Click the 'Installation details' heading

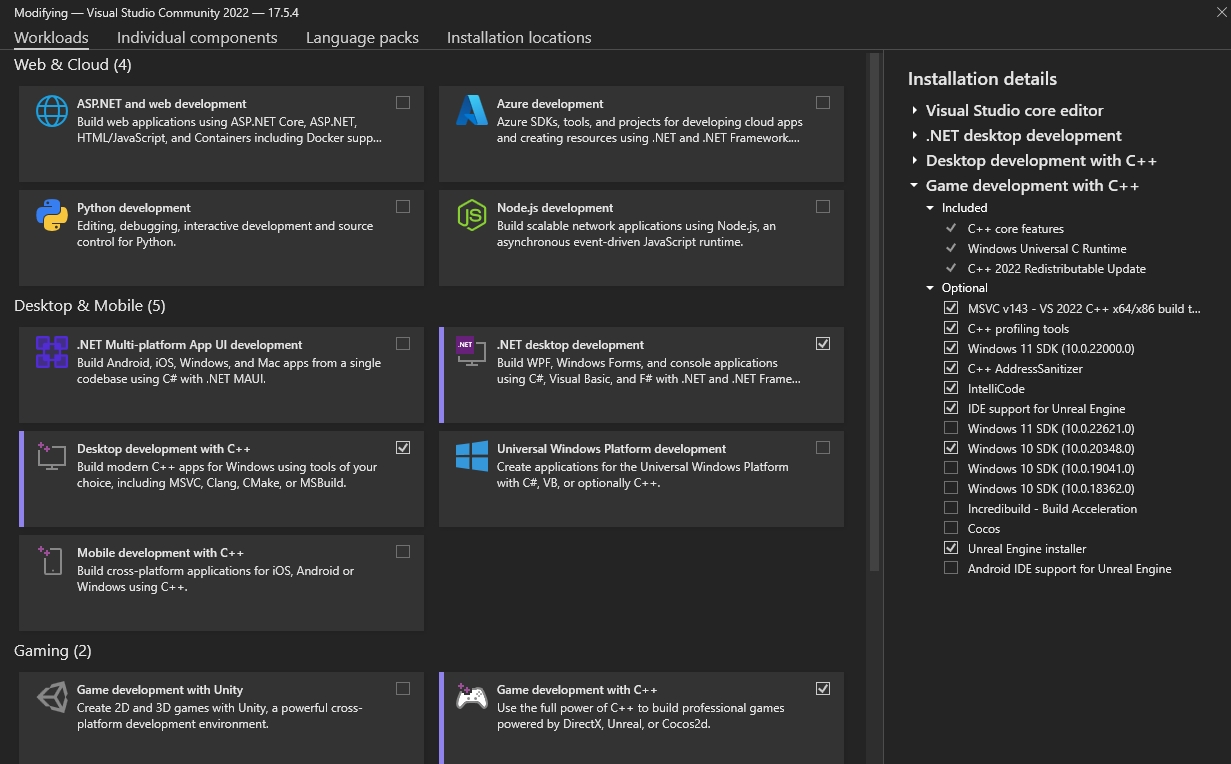pos(982,79)
